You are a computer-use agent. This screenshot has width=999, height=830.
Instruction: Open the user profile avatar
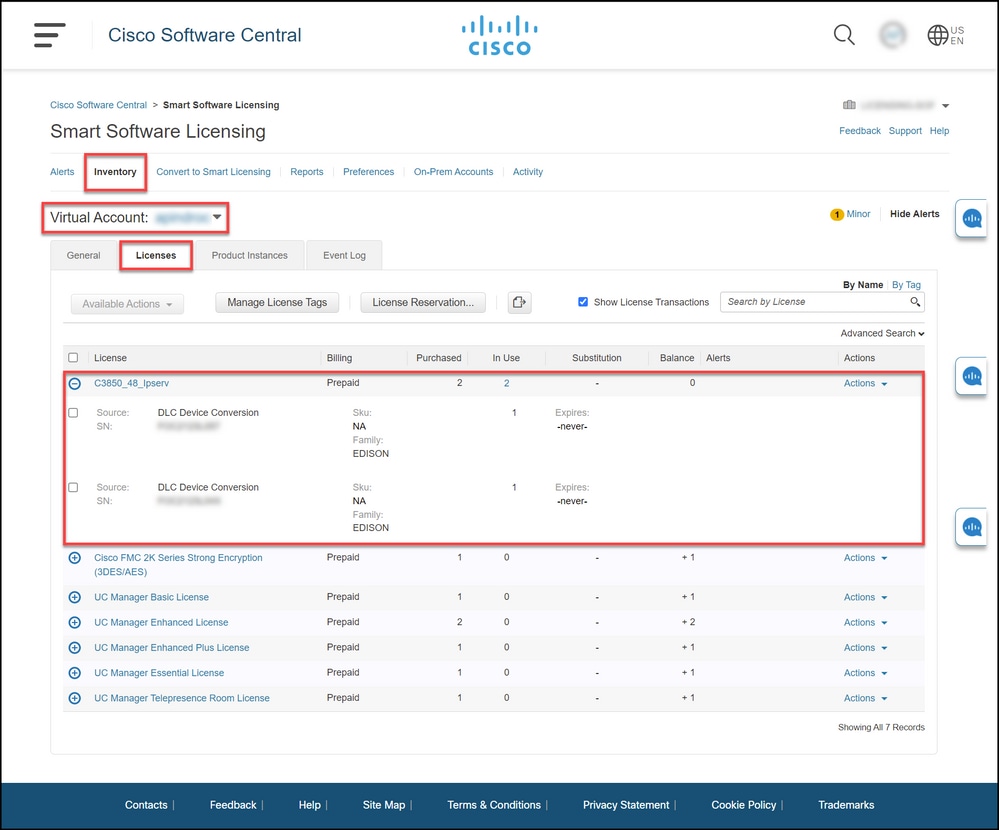(x=893, y=34)
